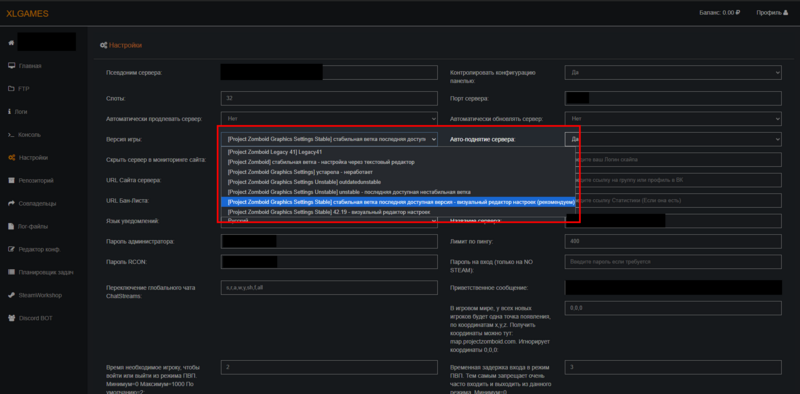Open Автоматически продлевать сервер dropdown
Screen dimensions: 800x394
(x=329, y=118)
